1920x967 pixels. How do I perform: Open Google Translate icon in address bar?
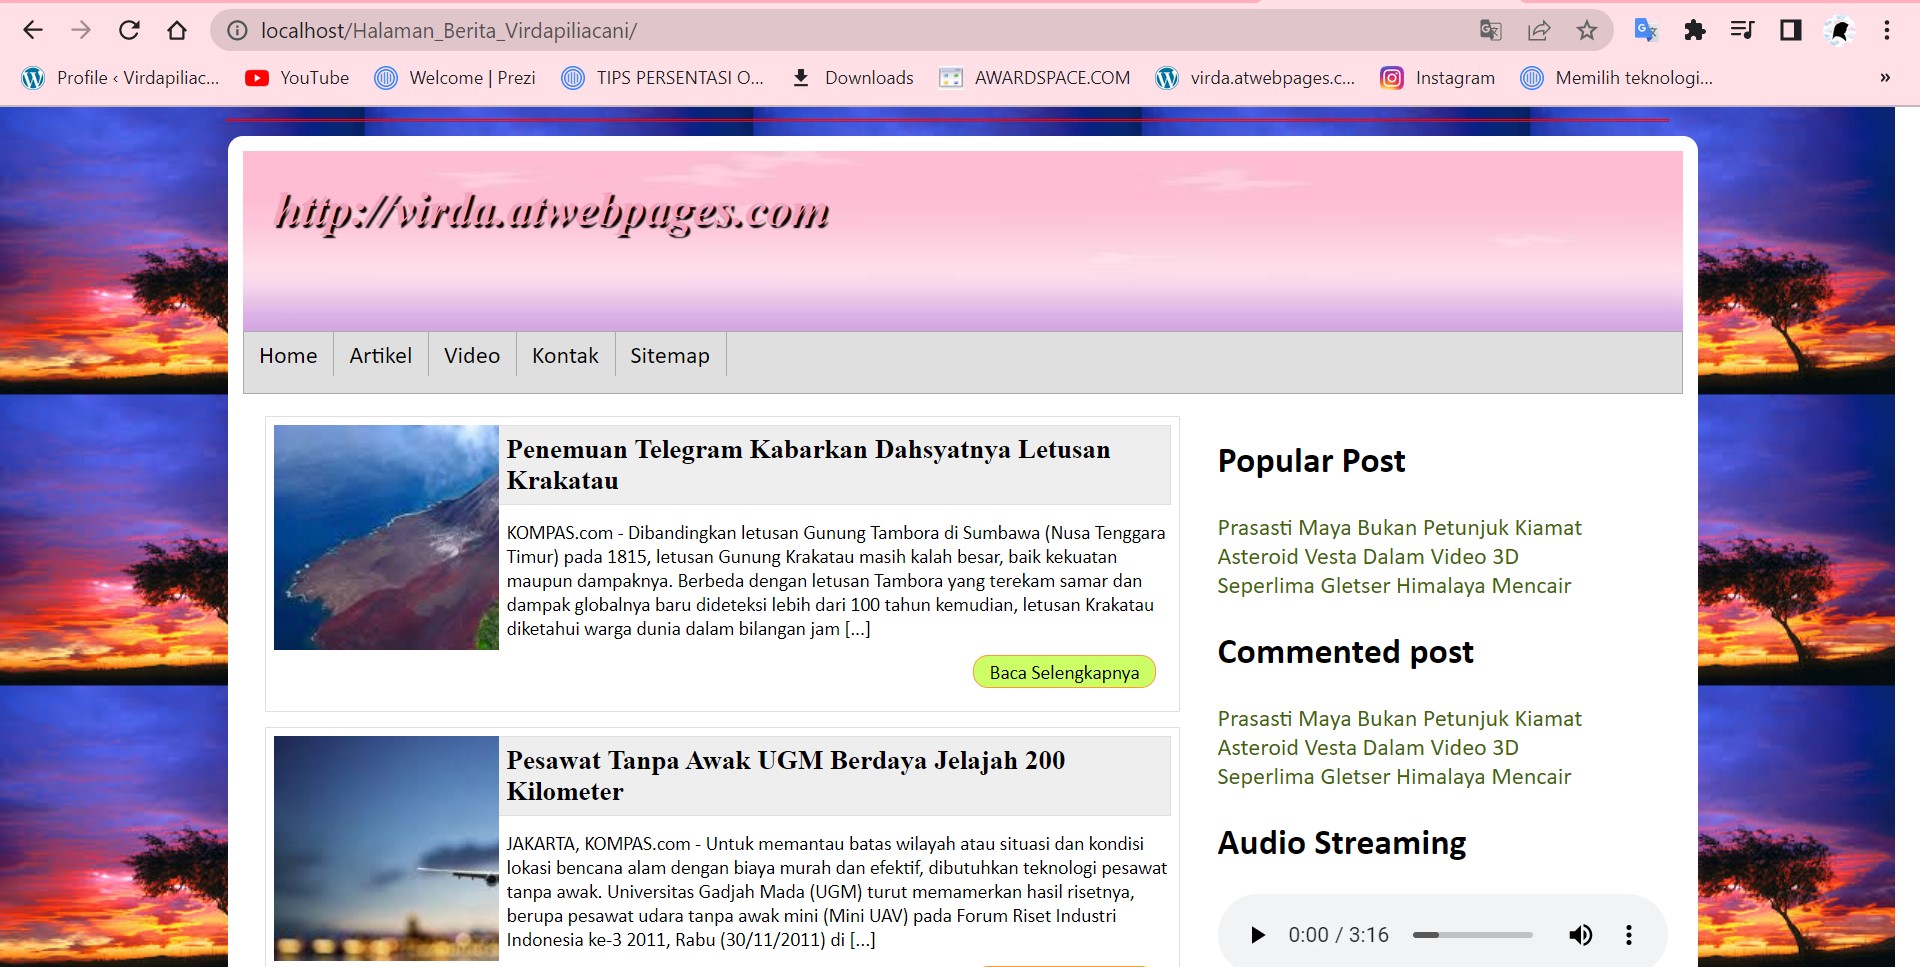1490,30
